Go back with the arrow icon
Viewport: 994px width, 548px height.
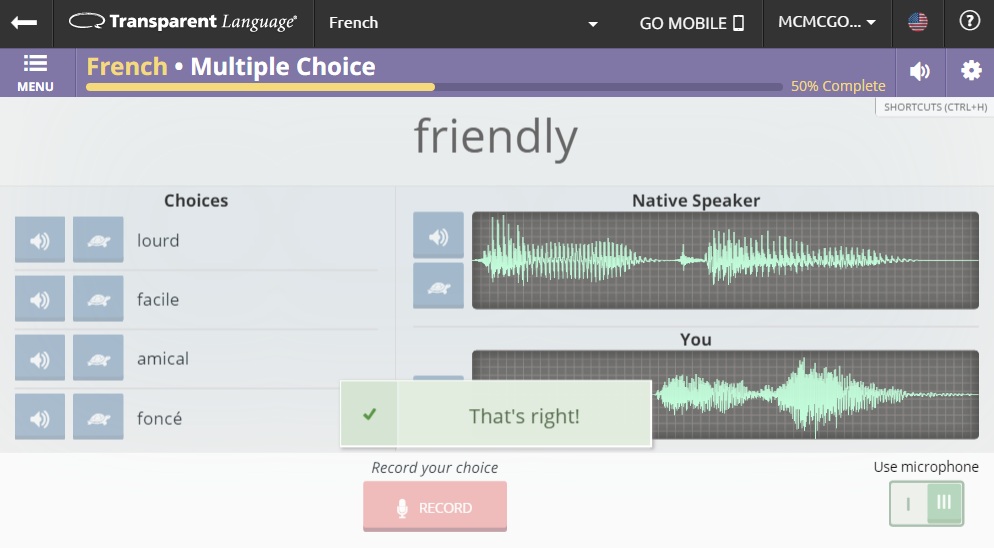(x=25, y=22)
